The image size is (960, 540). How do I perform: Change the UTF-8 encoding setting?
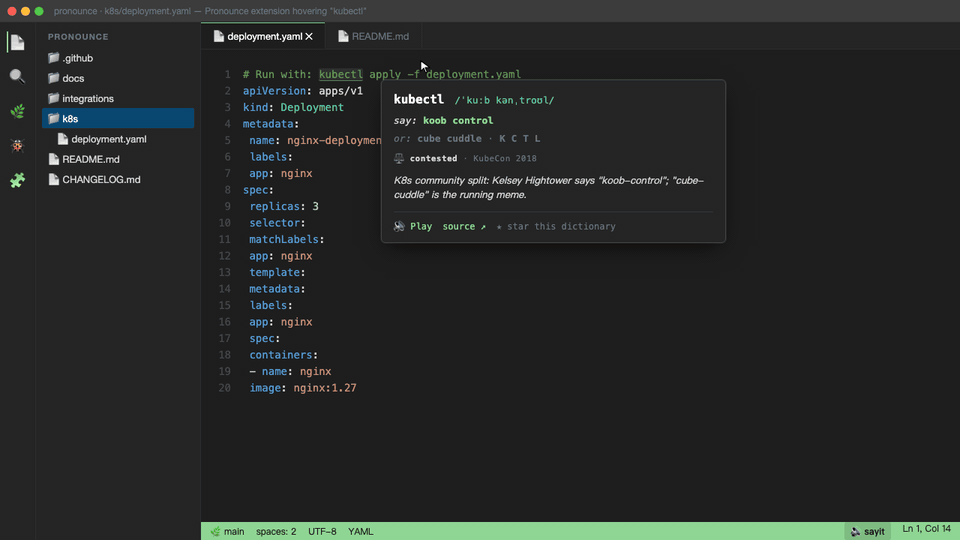pos(322,531)
